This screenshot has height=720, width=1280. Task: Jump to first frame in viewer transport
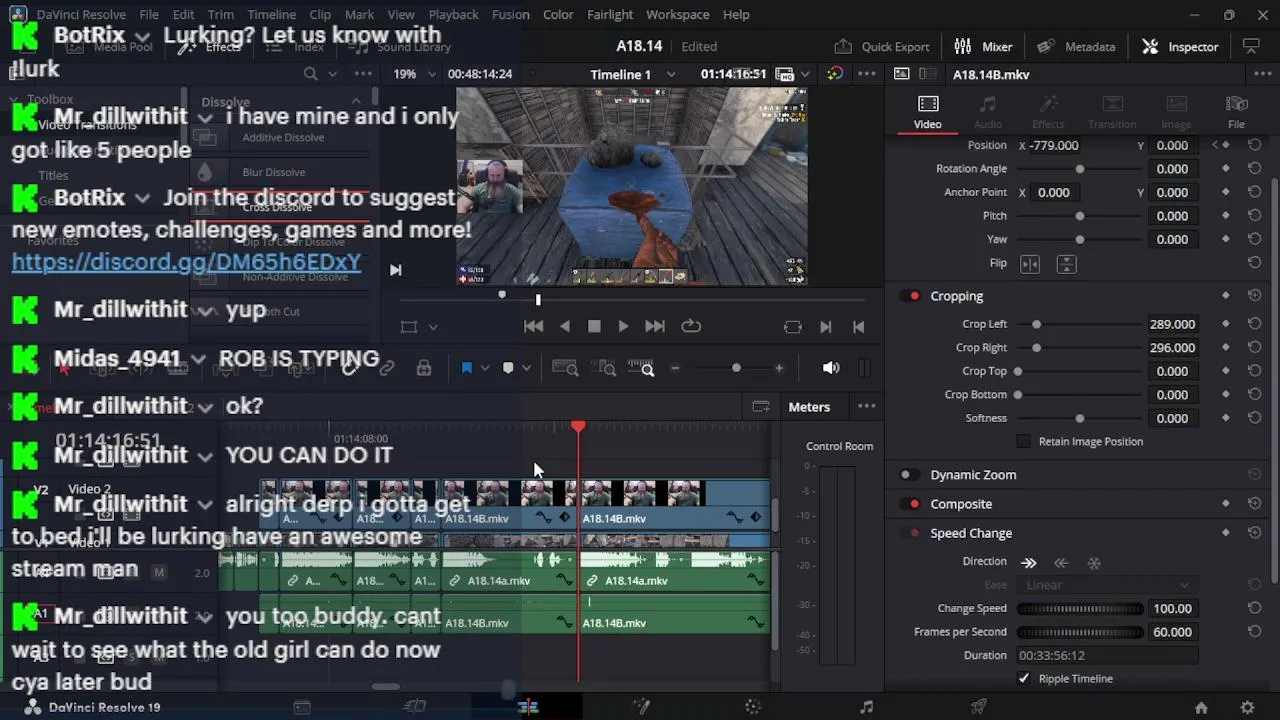coord(533,326)
